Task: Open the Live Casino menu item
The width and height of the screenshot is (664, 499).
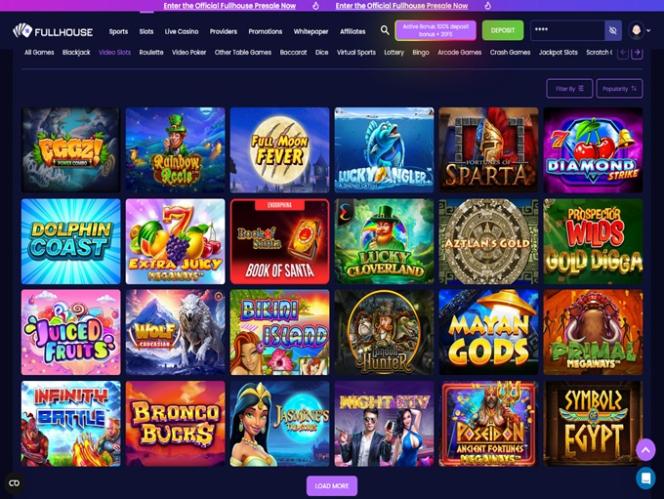Action: (x=181, y=31)
